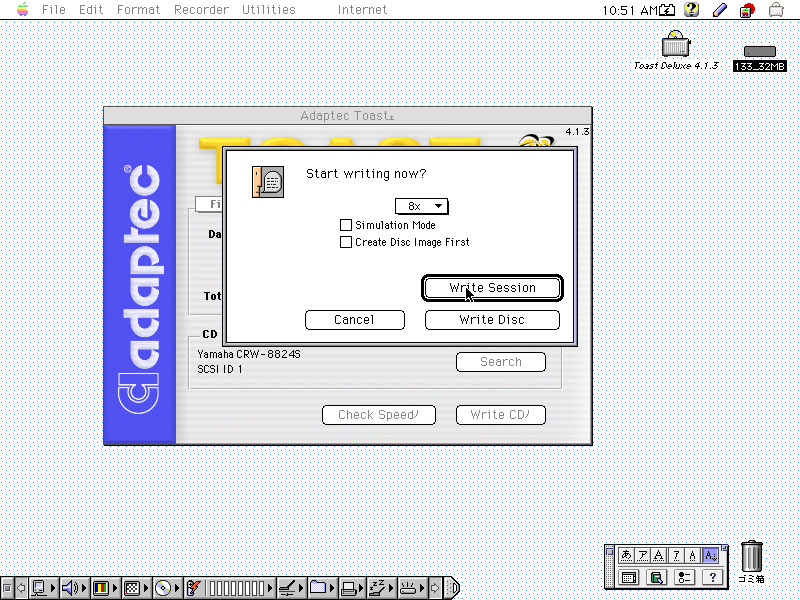Enable Simulation Mode checkbox
Screen dimensions: 800x600
346,225
